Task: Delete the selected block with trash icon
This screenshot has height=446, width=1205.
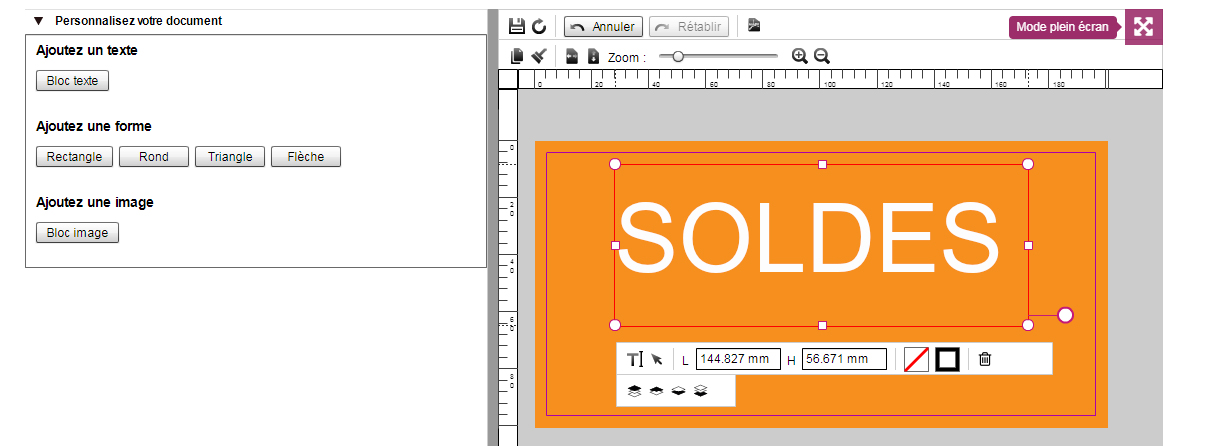Action: (x=985, y=359)
